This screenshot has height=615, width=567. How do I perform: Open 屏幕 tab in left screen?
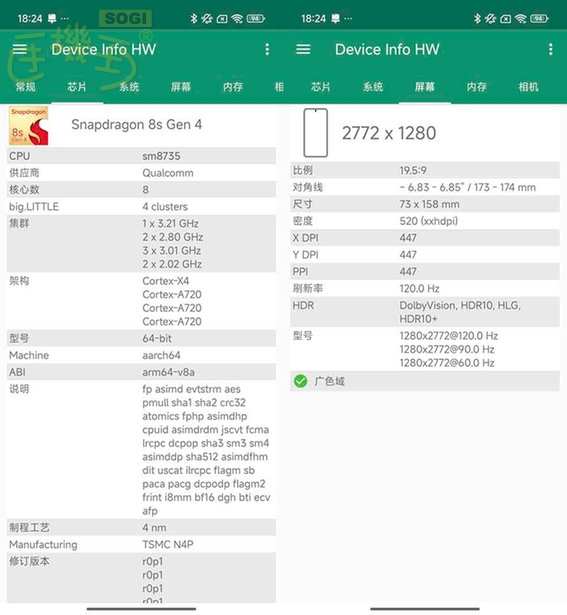pyautogui.click(x=181, y=87)
